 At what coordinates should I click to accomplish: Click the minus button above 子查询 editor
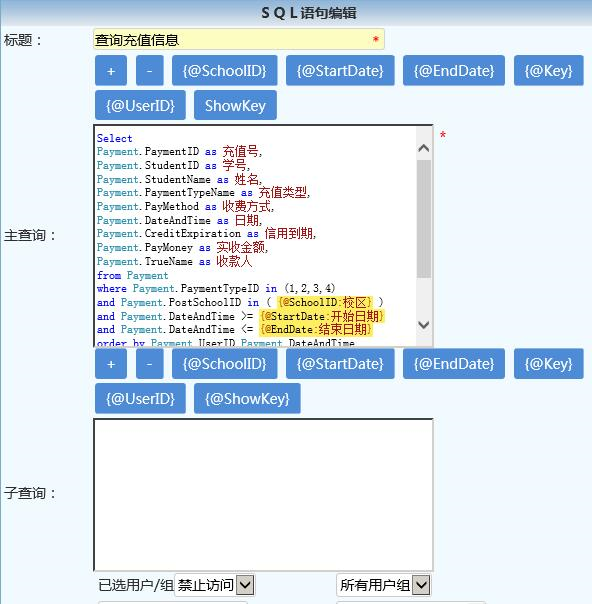[x=149, y=364]
